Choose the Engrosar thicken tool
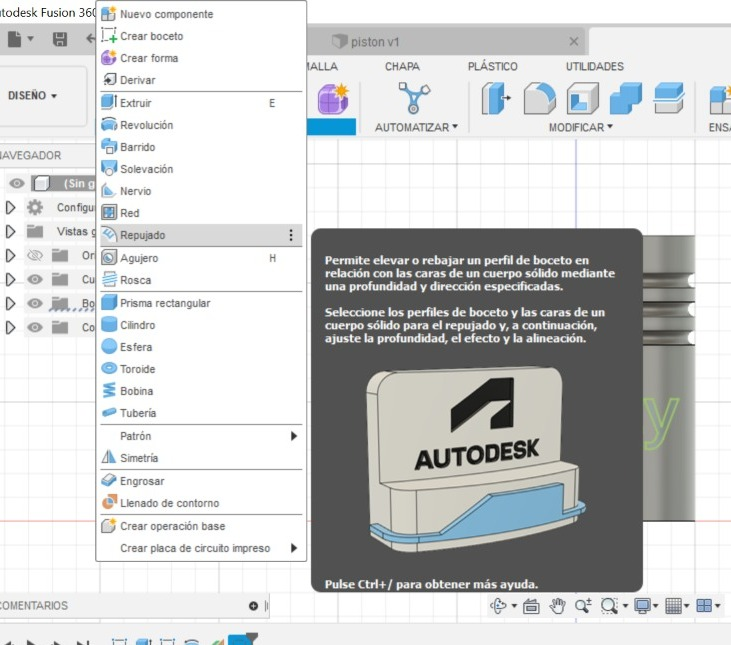 point(201,481)
